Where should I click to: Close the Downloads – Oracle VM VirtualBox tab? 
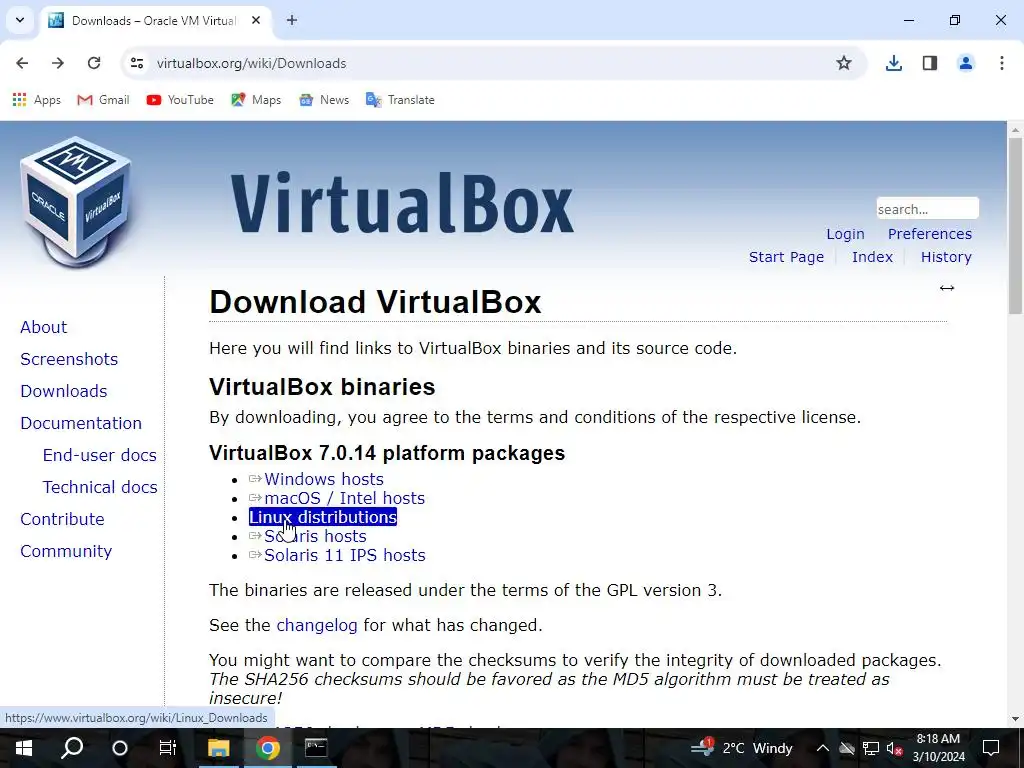(x=256, y=20)
